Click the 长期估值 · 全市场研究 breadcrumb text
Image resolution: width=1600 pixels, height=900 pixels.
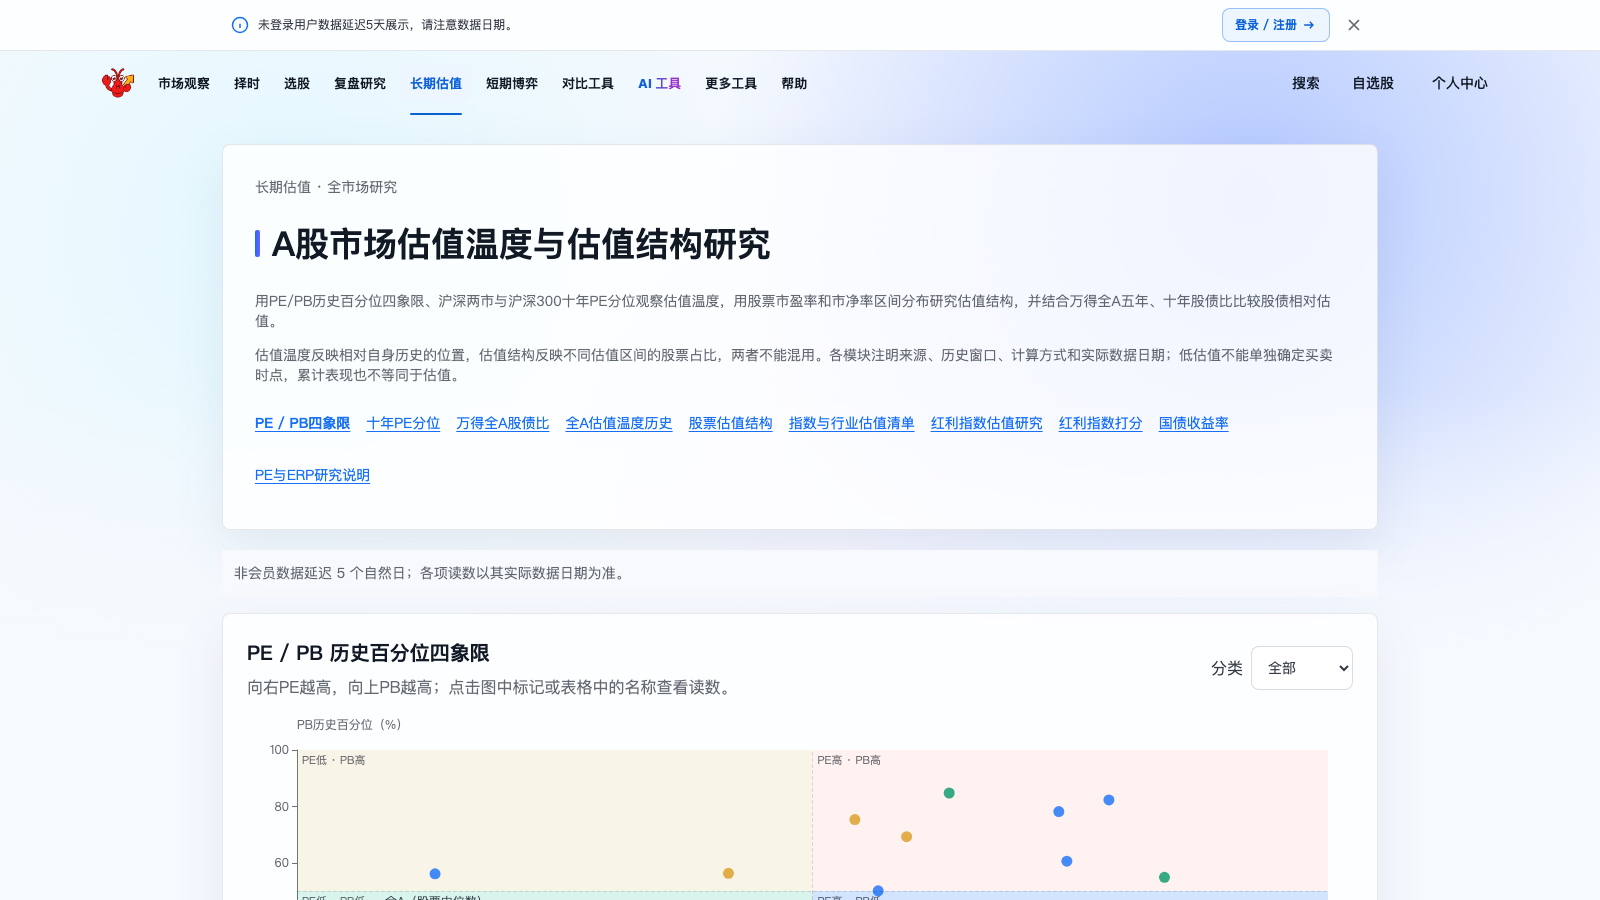click(326, 187)
